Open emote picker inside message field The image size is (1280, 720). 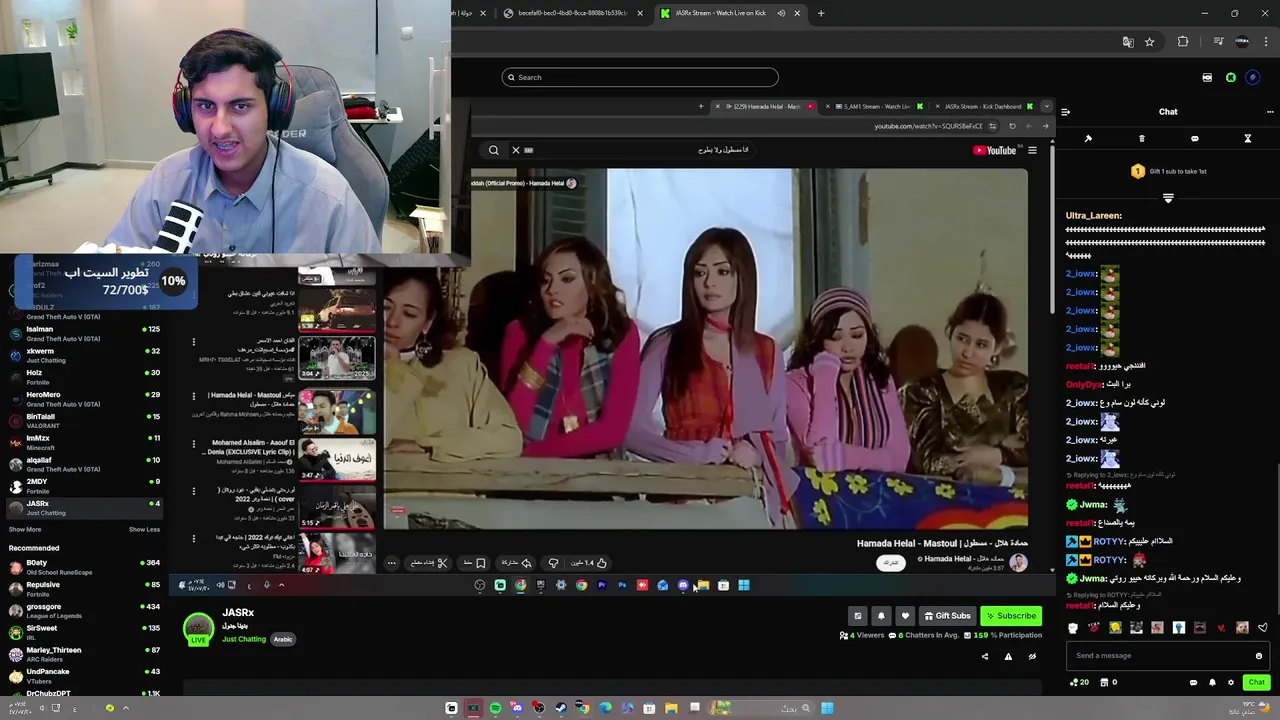1258,656
